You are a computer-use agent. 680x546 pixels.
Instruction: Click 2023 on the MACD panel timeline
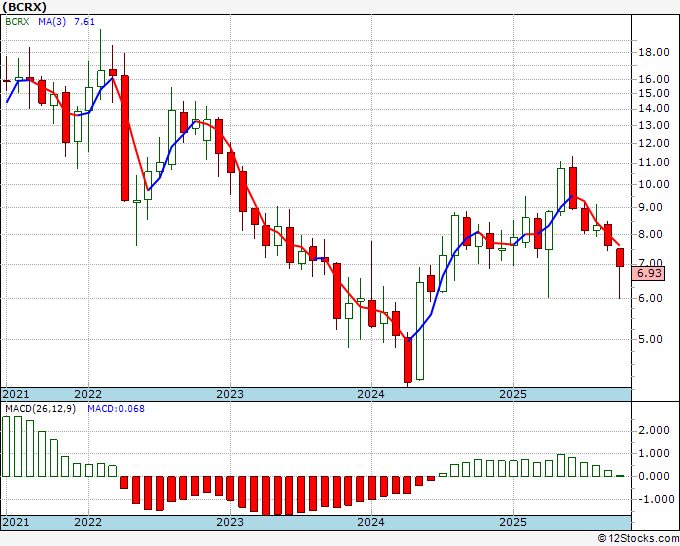pyautogui.click(x=230, y=522)
